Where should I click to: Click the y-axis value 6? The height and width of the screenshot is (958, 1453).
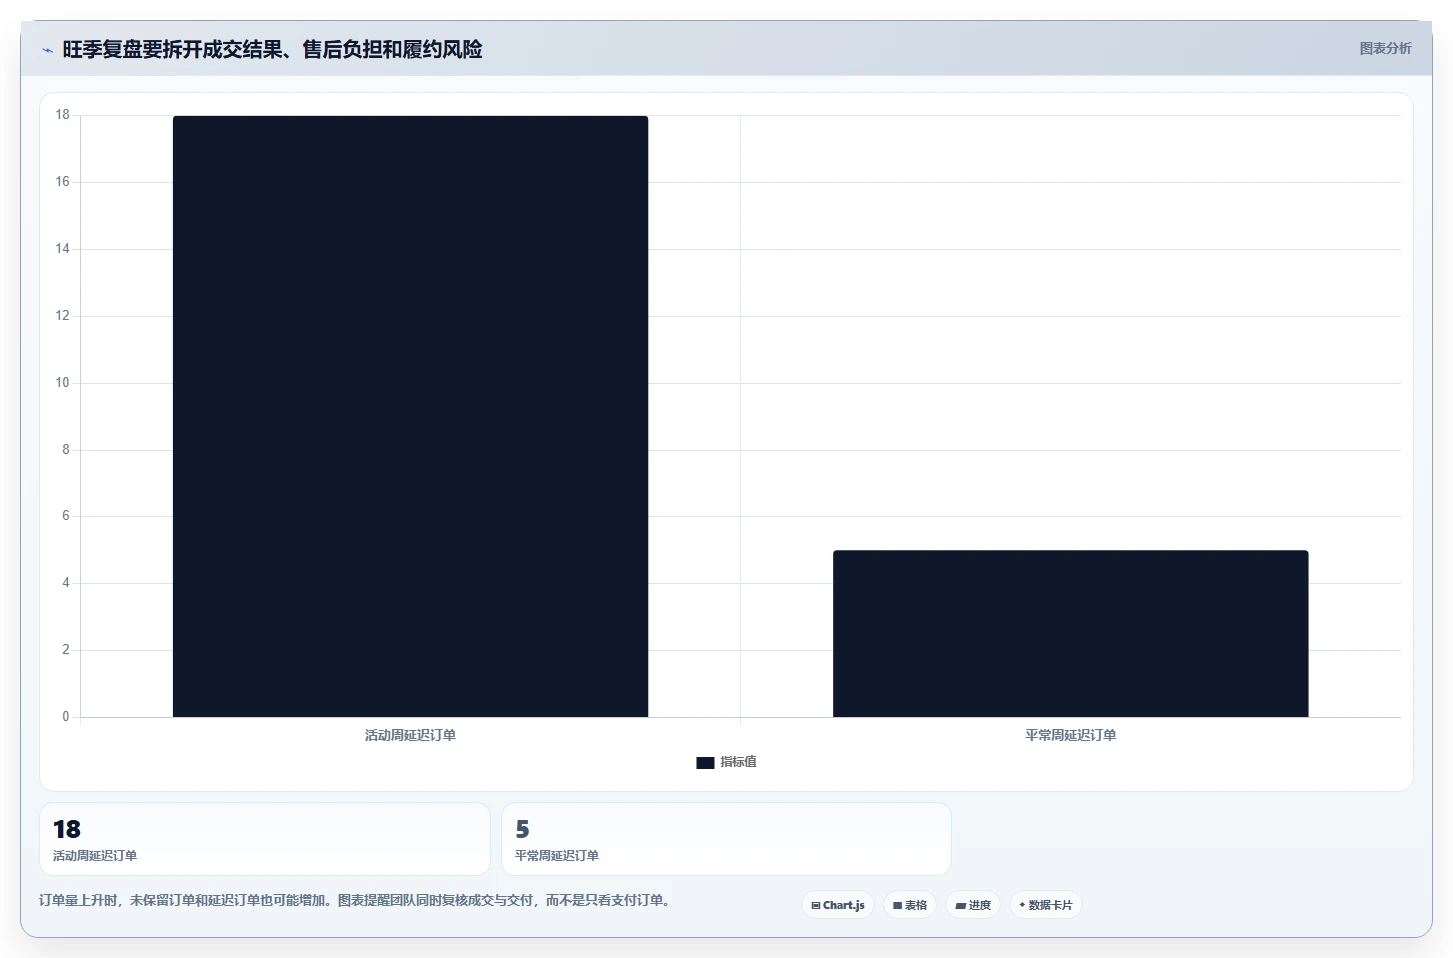(x=66, y=516)
